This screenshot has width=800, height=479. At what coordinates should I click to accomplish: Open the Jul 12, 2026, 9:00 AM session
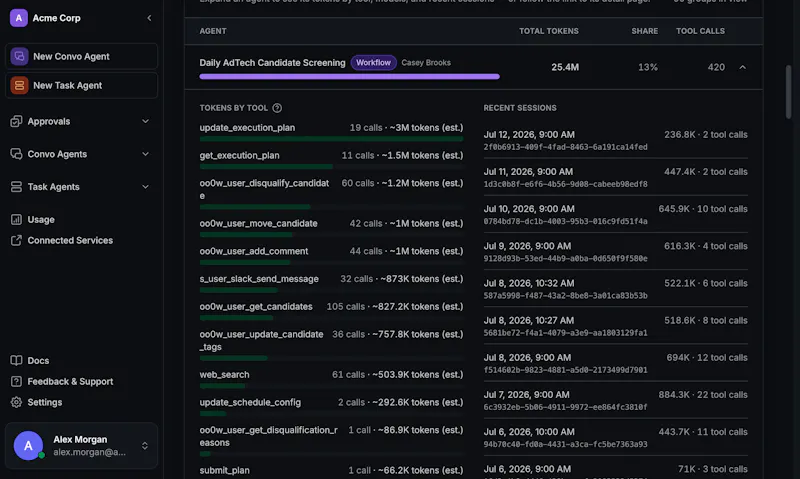point(615,140)
